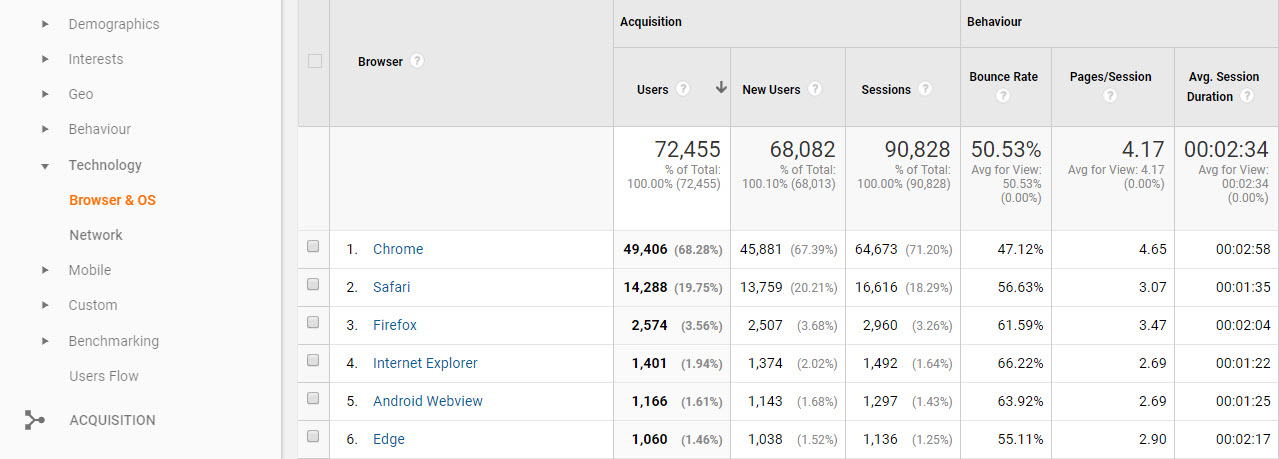Screen dimensions: 1279x459
Task: Expand the Interests section arrow
Action: point(45,59)
